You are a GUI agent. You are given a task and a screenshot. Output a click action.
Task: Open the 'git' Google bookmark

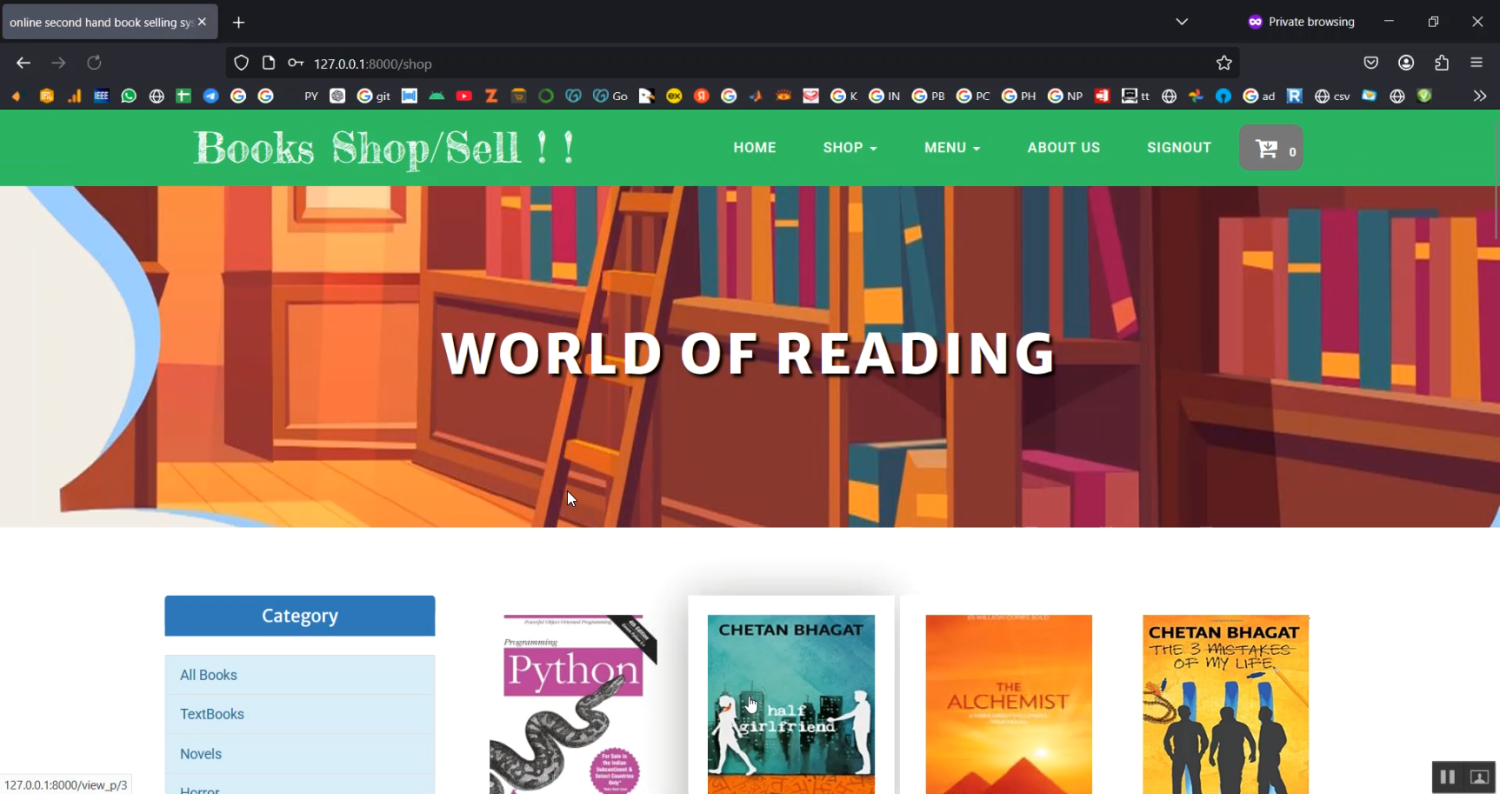374,96
